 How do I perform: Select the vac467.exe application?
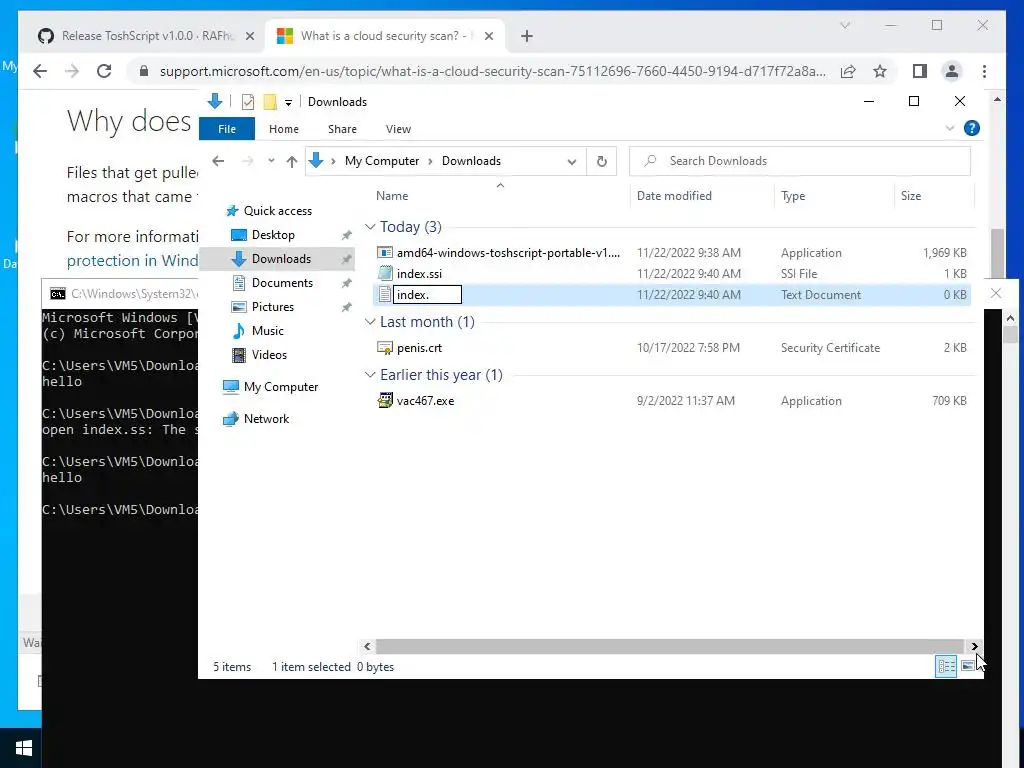point(672,401)
